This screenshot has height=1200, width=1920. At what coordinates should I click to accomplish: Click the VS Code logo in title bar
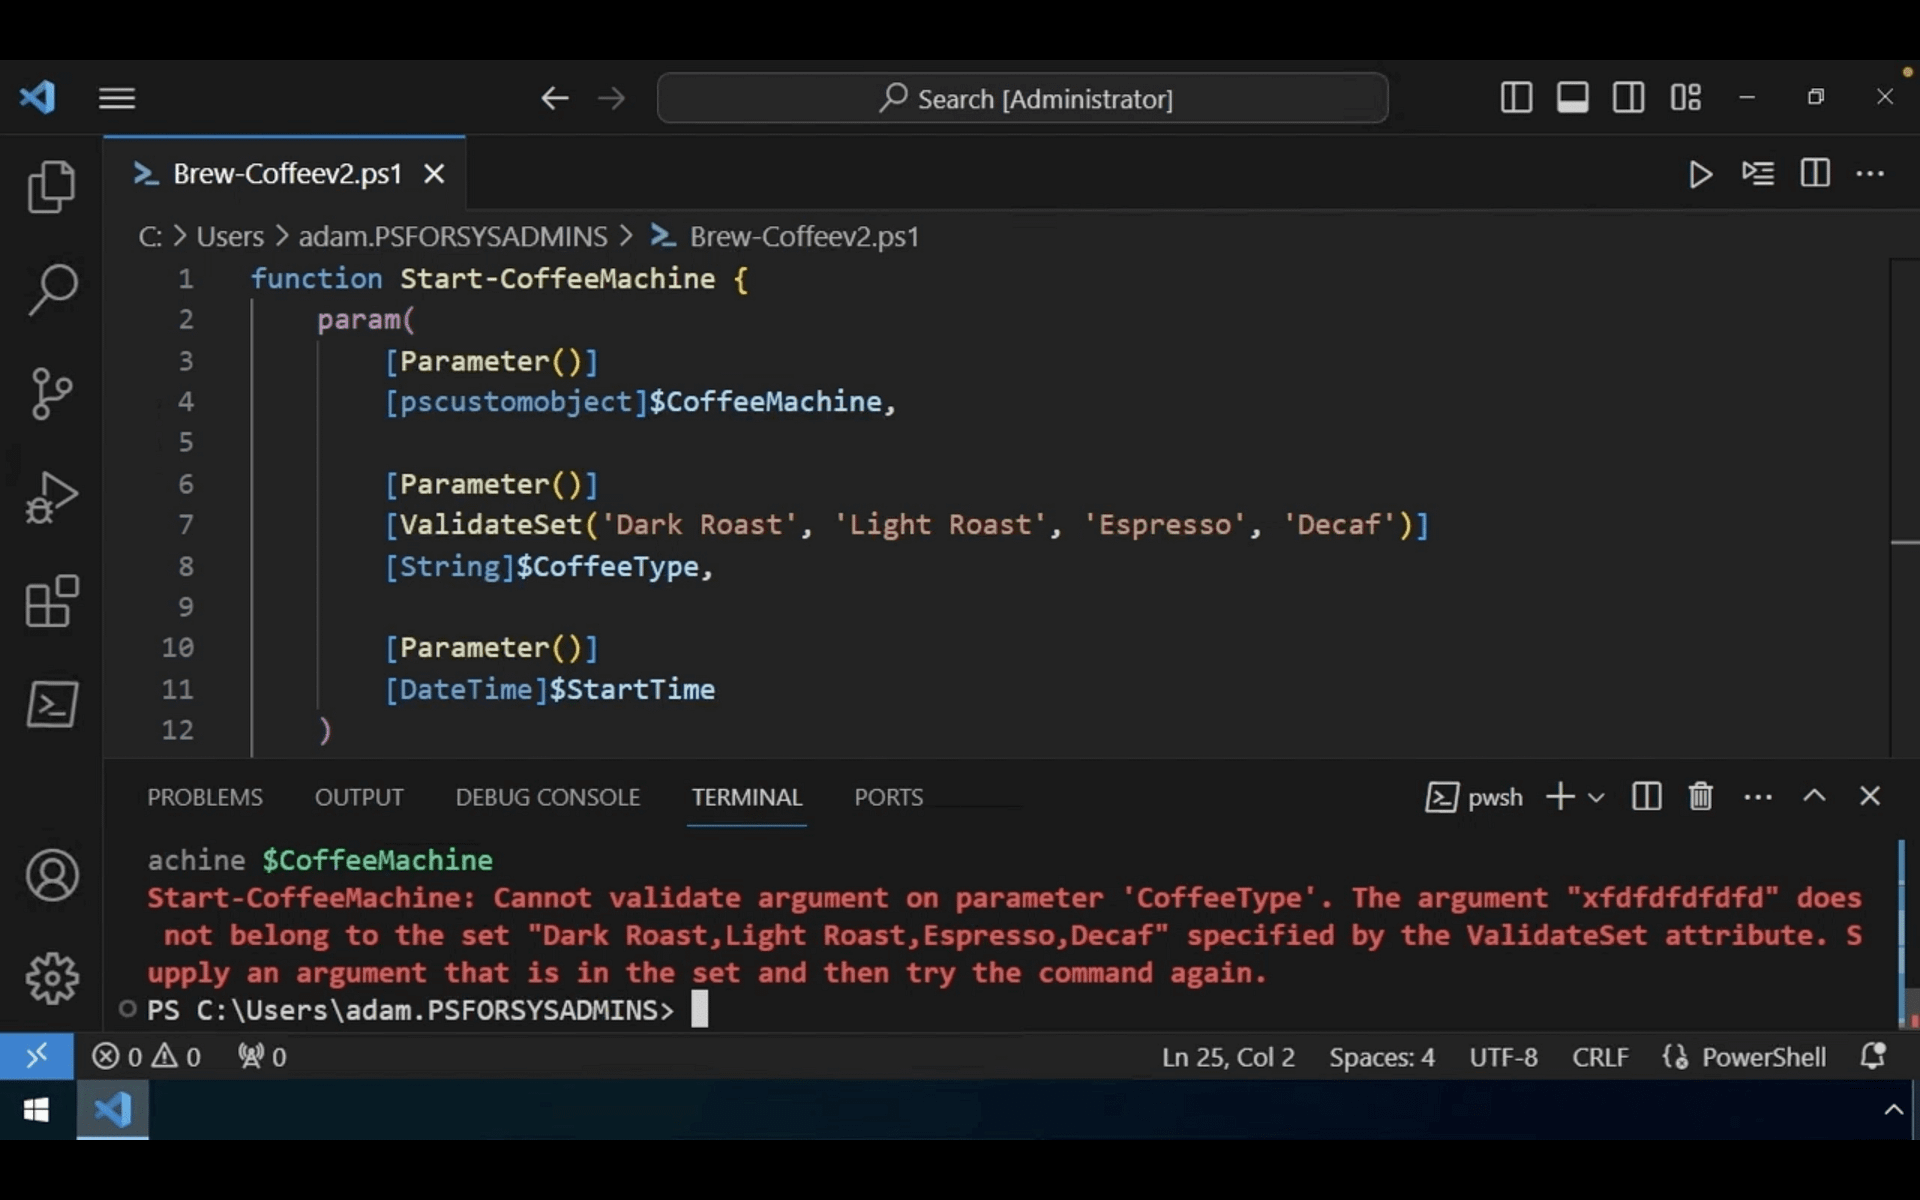pos(38,98)
